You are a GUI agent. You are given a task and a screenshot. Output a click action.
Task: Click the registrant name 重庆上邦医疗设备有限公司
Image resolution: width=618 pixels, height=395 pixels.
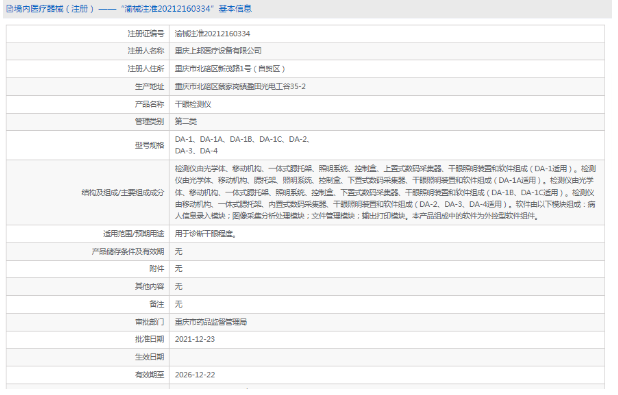point(218,50)
